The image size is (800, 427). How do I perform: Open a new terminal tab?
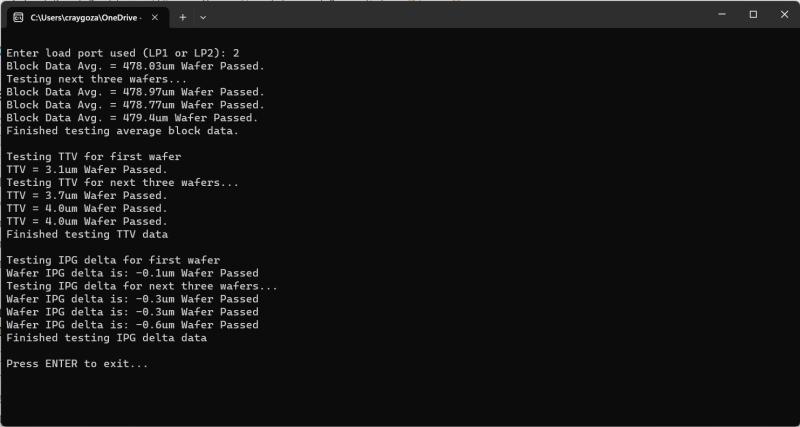(x=183, y=17)
